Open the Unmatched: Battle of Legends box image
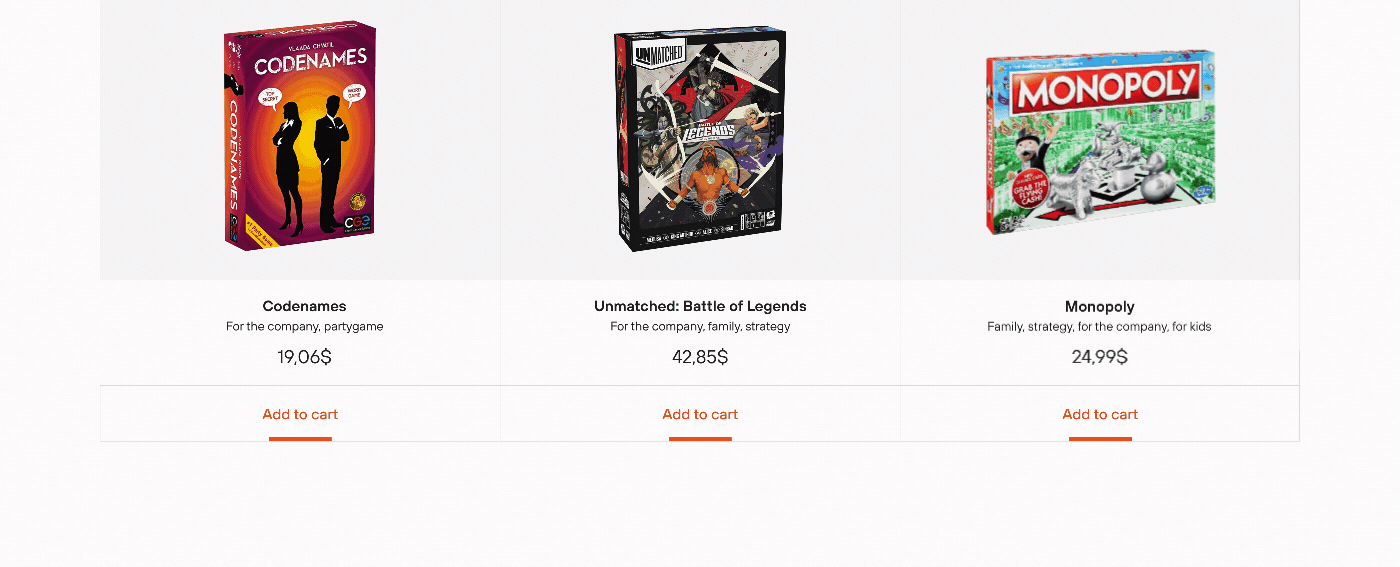The height and width of the screenshot is (567, 1400). (x=700, y=140)
